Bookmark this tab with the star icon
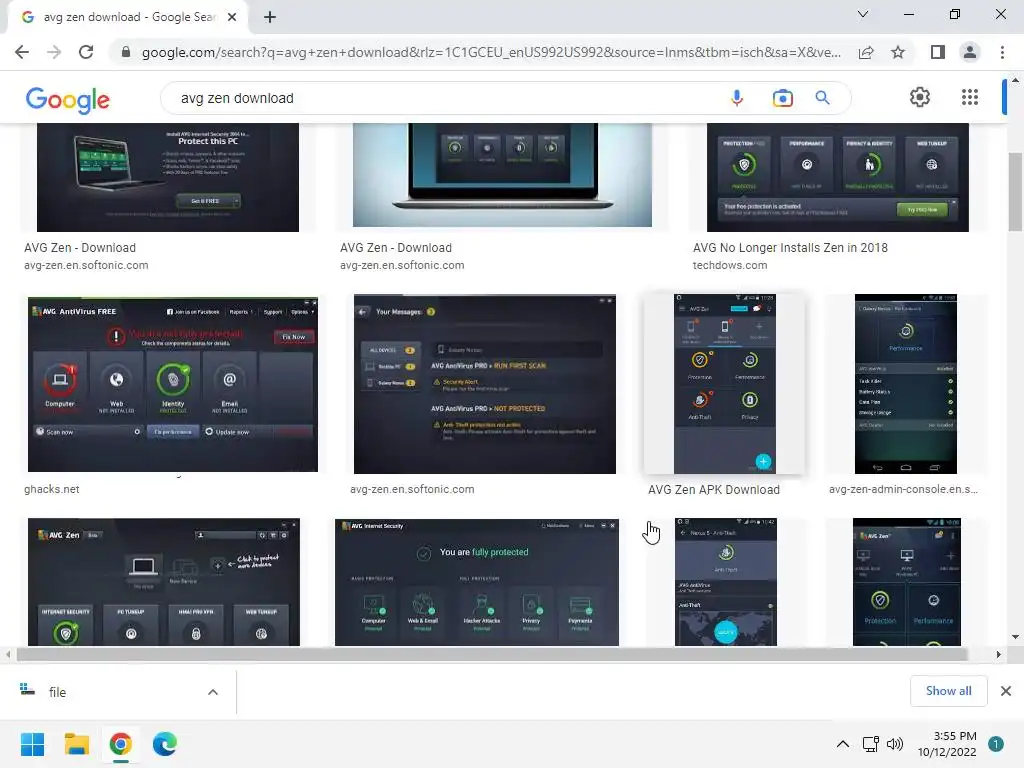The width and height of the screenshot is (1024, 768). [x=898, y=52]
